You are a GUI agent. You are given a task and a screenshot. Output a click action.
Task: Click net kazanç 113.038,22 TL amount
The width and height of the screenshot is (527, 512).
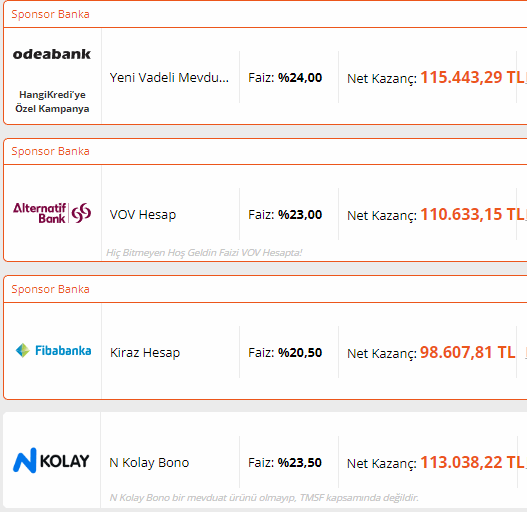click(x=473, y=462)
